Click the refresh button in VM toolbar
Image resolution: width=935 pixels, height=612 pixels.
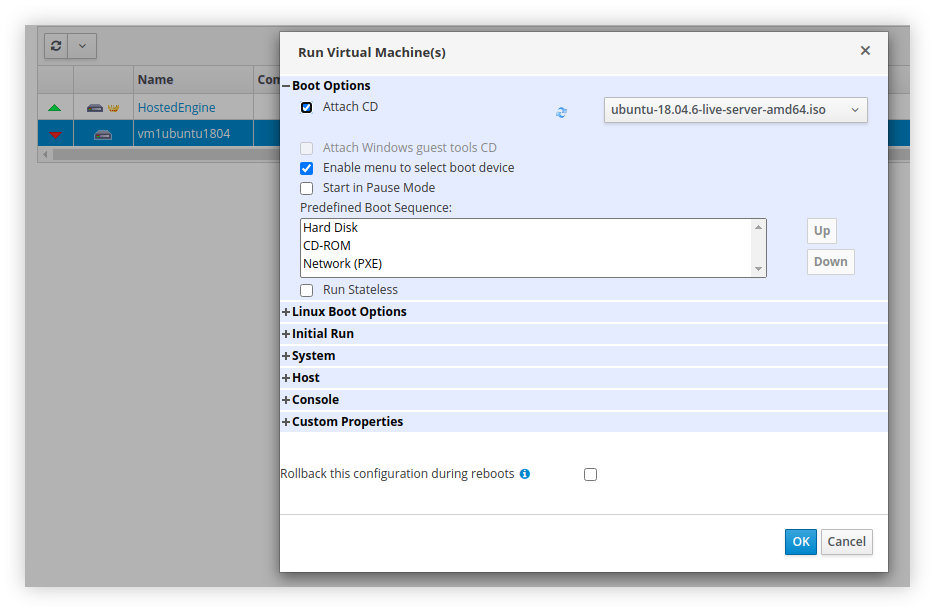56,46
